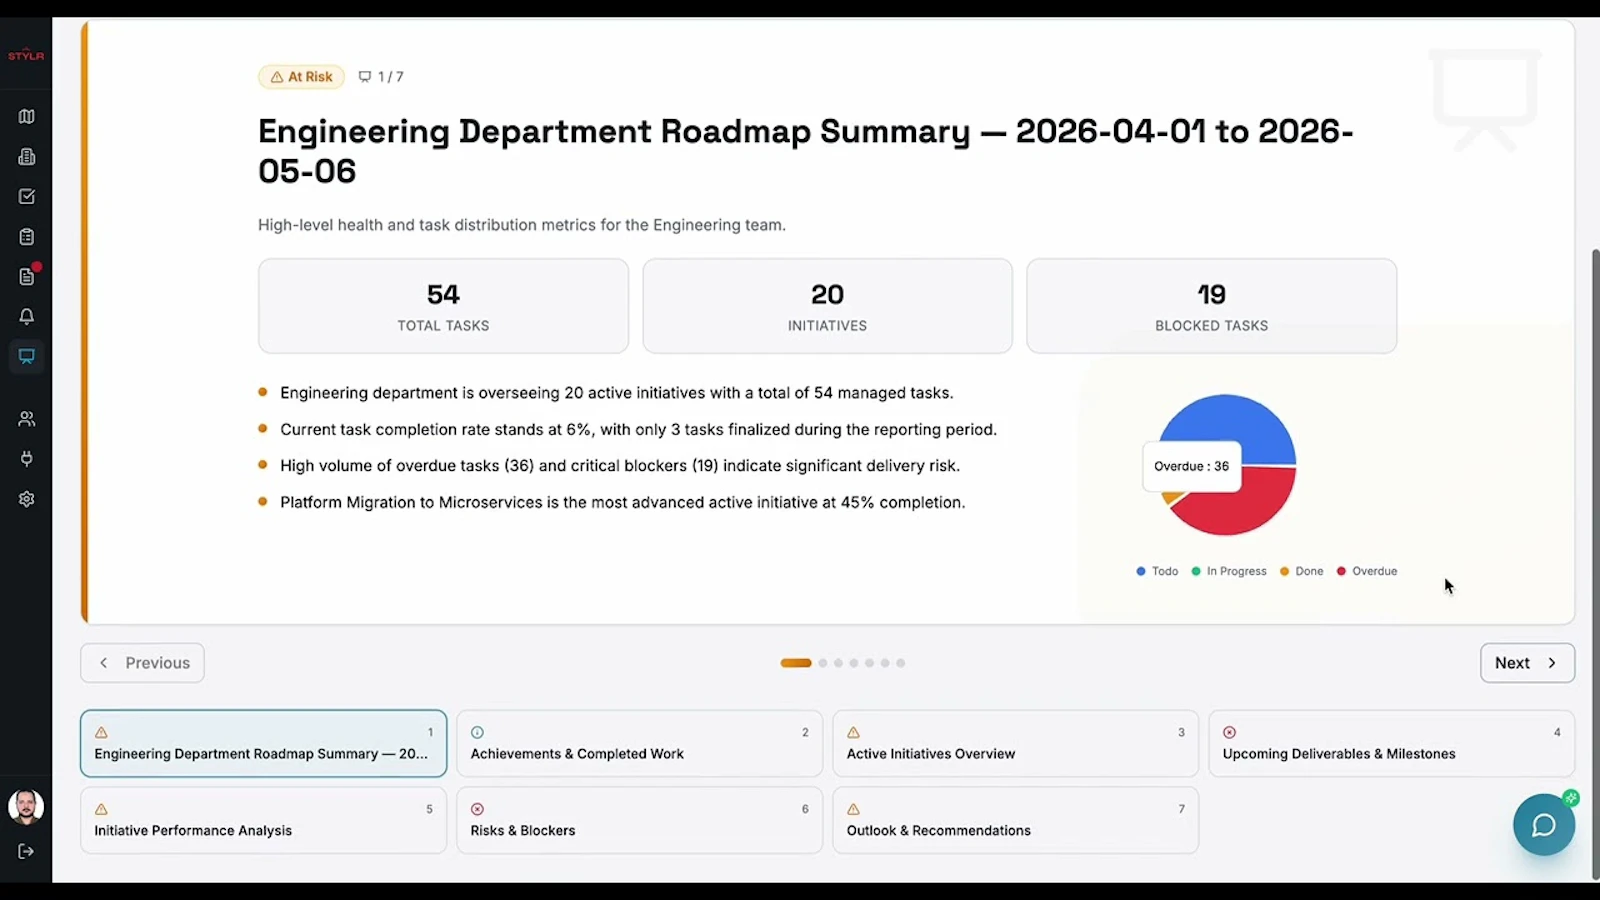Open slide 6 Risks & Blockers

[640, 820]
